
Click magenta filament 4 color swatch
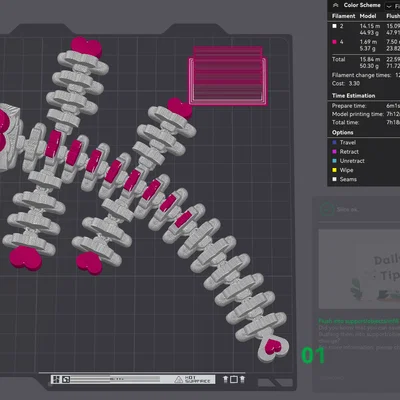(334, 42)
